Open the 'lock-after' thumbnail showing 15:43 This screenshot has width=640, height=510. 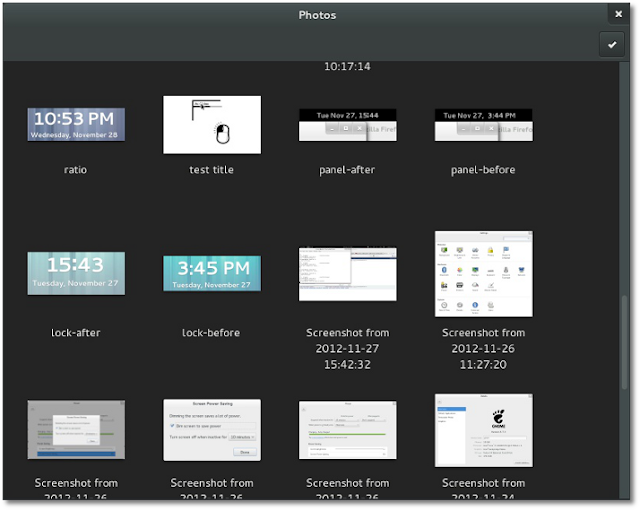(76, 273)
